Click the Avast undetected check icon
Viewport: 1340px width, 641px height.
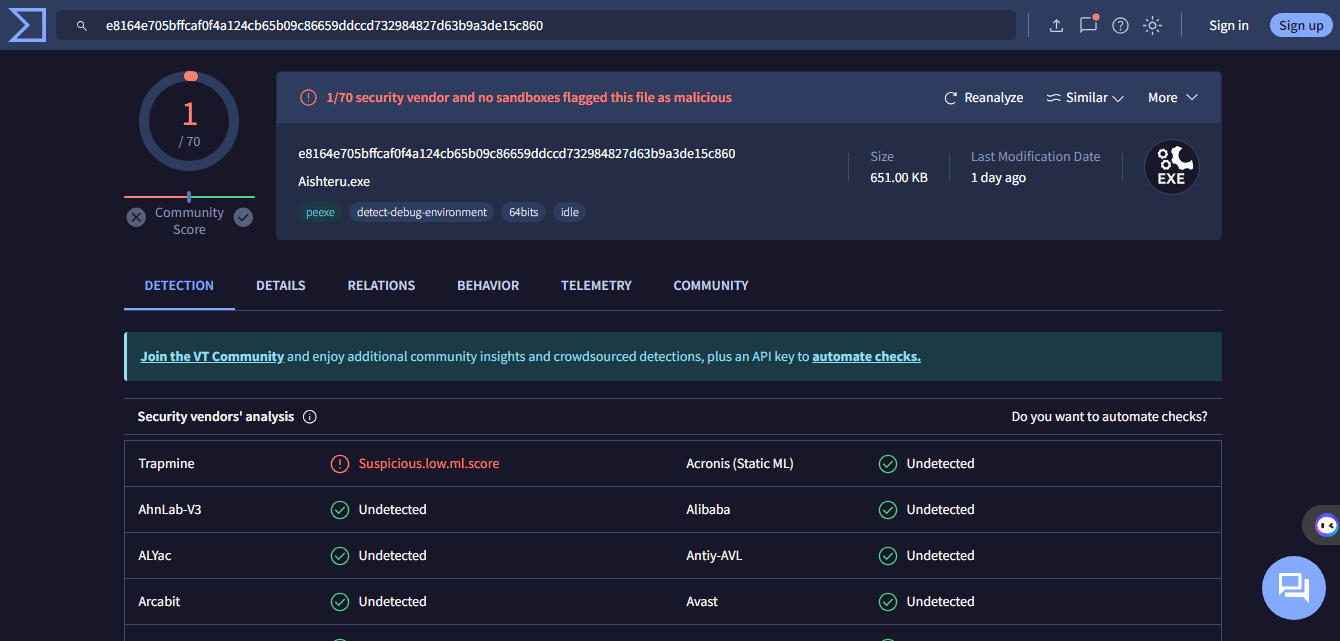coord(888,602)
